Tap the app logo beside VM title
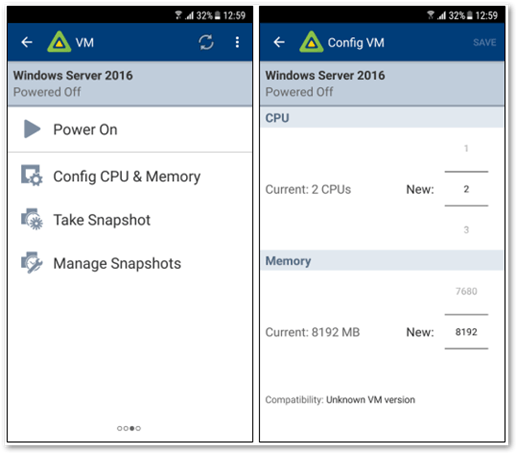 (x=59, y=42)
